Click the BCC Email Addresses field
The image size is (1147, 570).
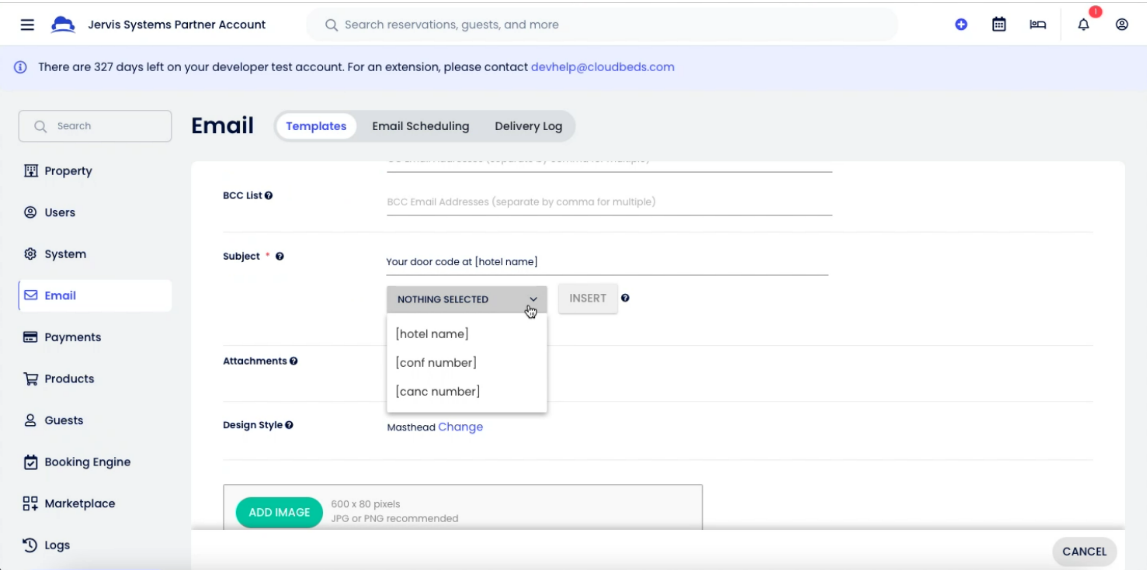pos(609,202)
